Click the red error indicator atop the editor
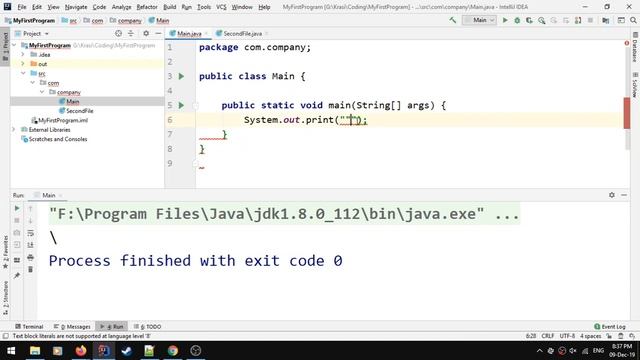Image resolution: width=640 pixels, height=360 pixels. pyautogui.click(x=627, y=43)
